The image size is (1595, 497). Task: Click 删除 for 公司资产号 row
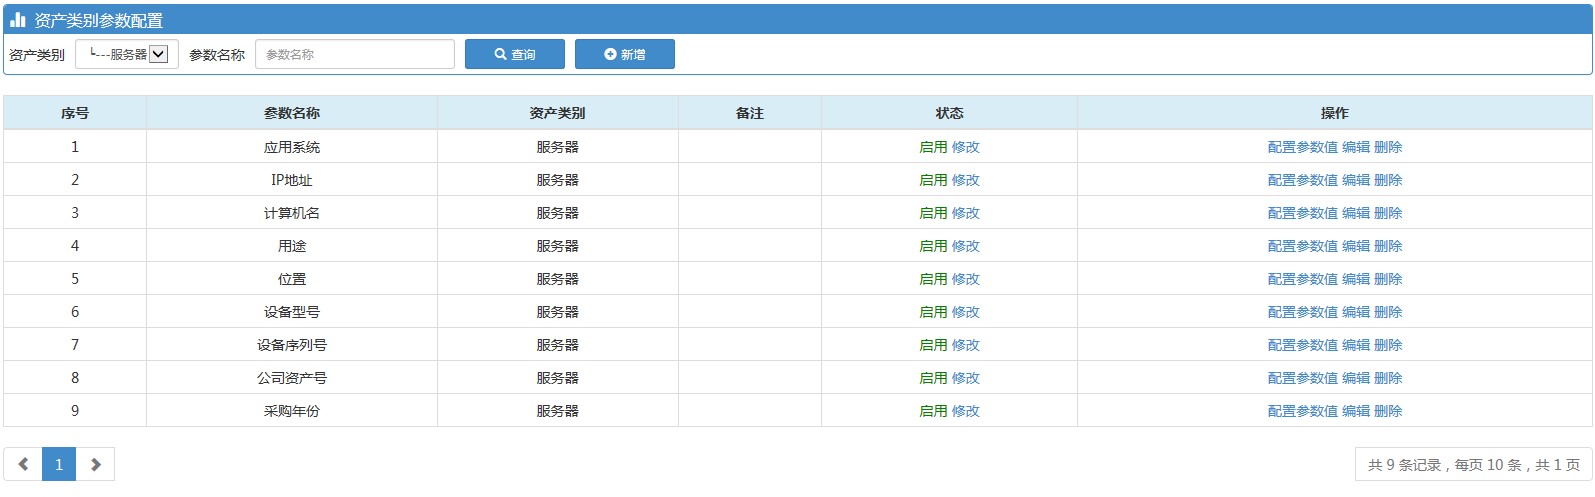1388,378
